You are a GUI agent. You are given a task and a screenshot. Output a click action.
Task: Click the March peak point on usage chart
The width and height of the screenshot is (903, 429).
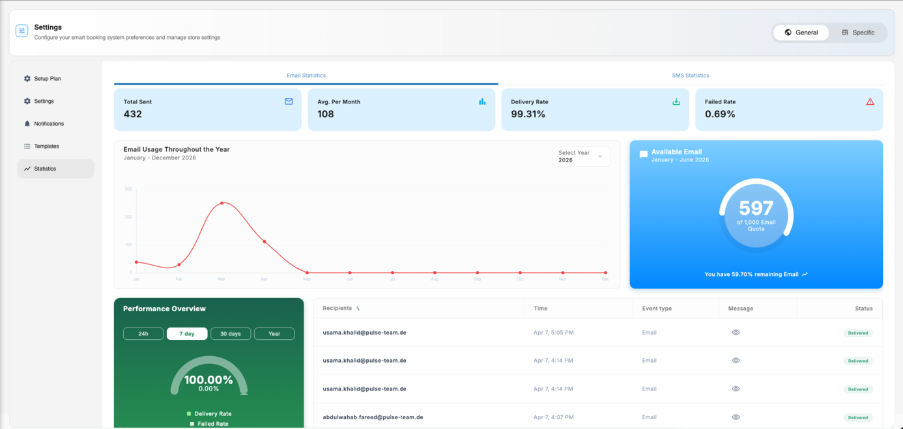pos(222,203)
